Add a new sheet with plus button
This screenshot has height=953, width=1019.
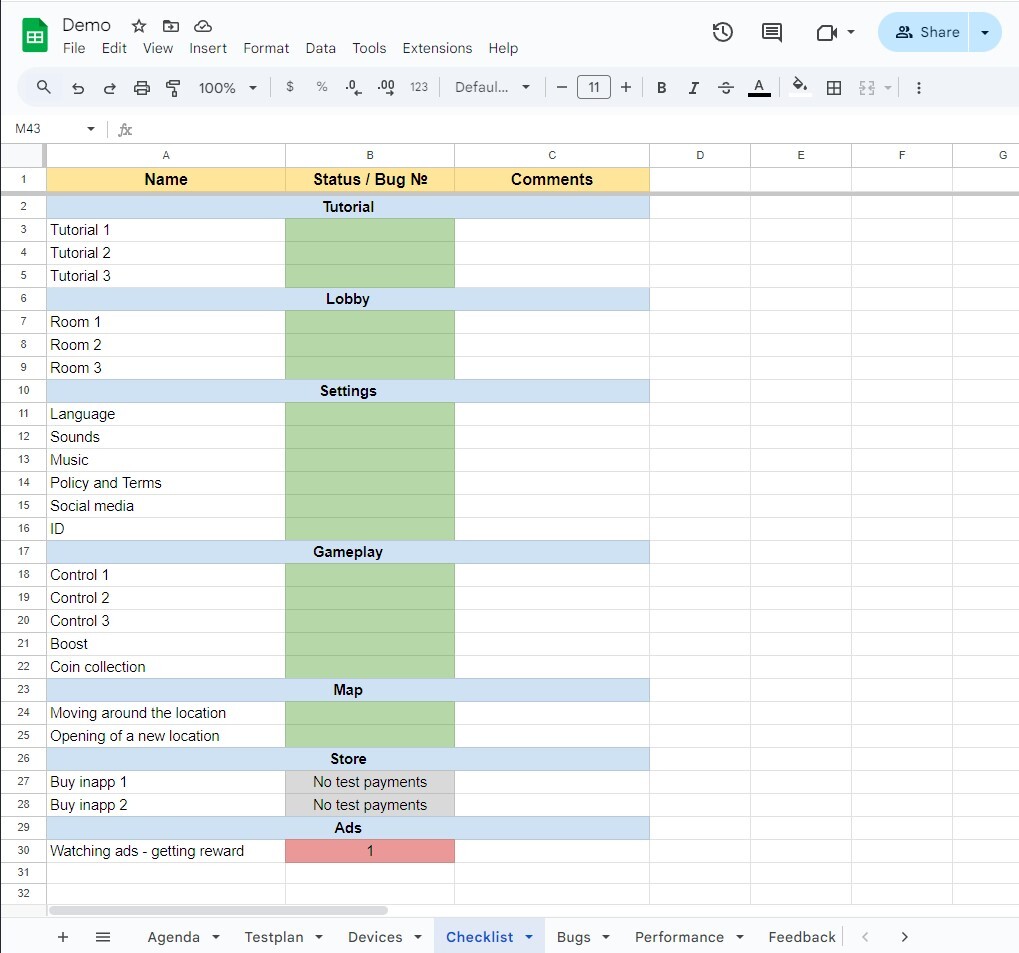pyautogui.click(x=63, y=937)
